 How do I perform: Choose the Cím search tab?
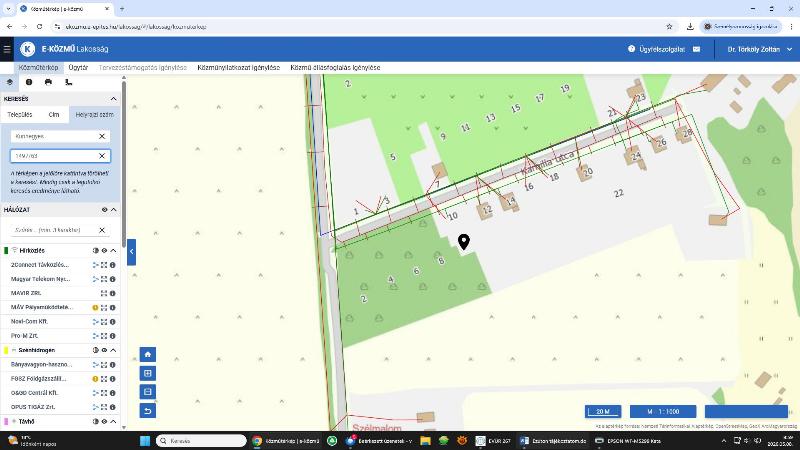[x=54, y=115]
